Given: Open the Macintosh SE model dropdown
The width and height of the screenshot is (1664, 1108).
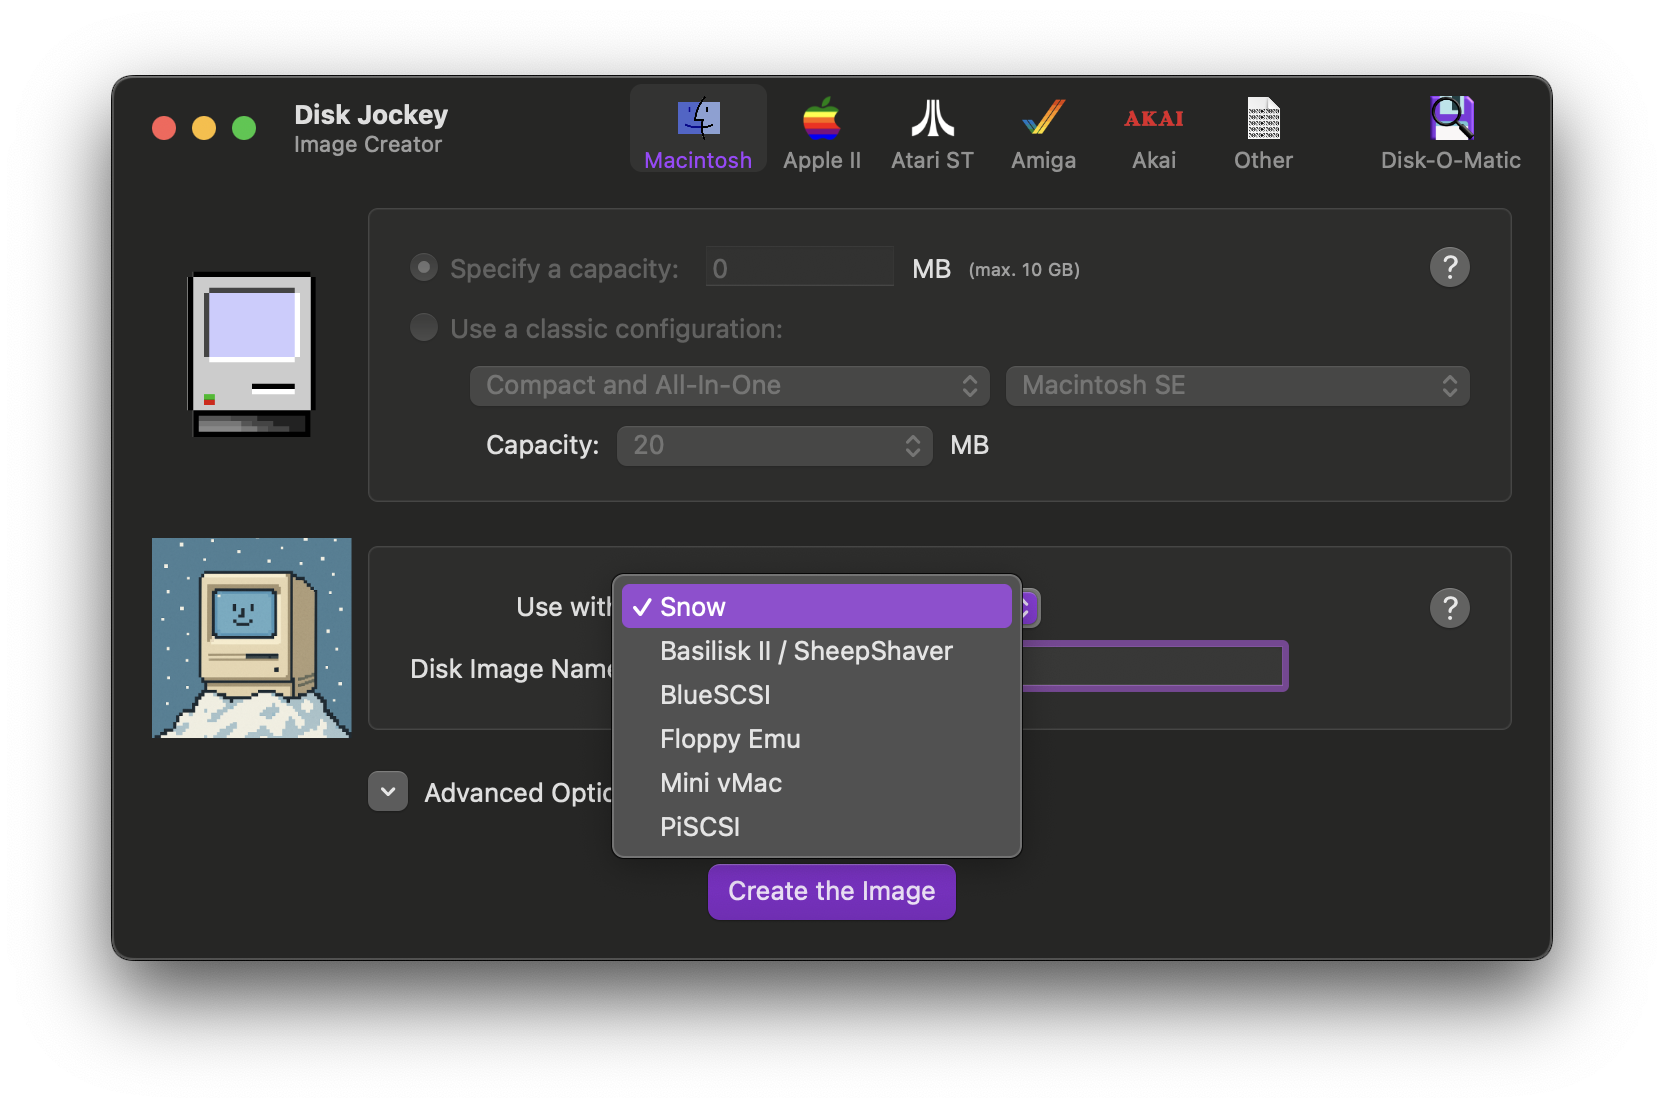Looking at the screenshot, I should [x=1237, y=386].
